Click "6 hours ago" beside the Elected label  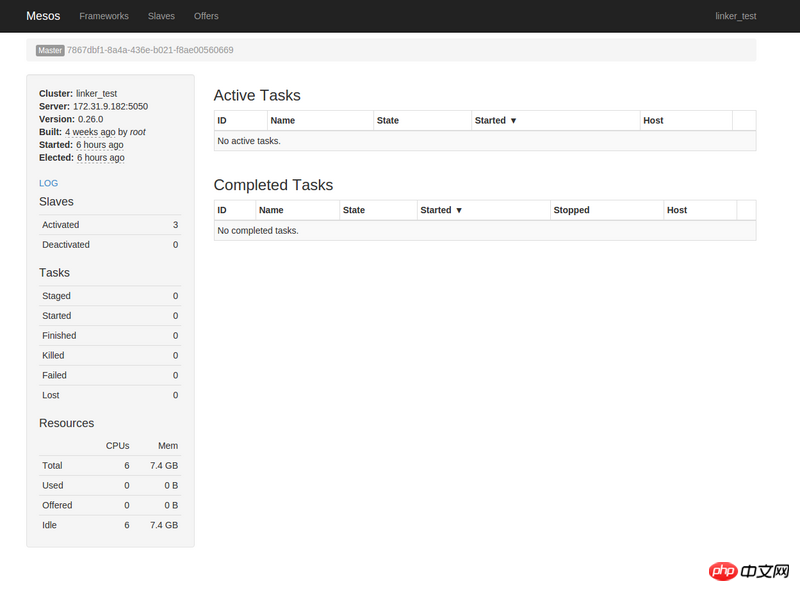coord(101,157)
